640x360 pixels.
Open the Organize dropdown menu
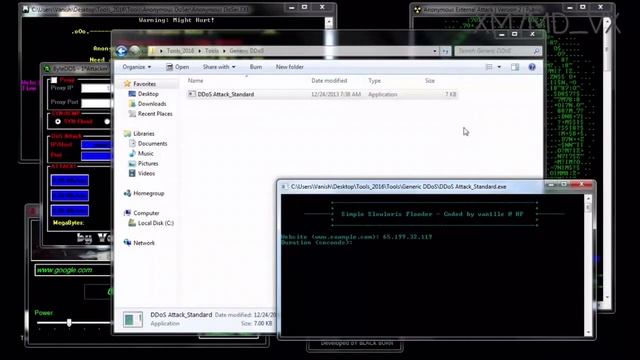[137, 67]
